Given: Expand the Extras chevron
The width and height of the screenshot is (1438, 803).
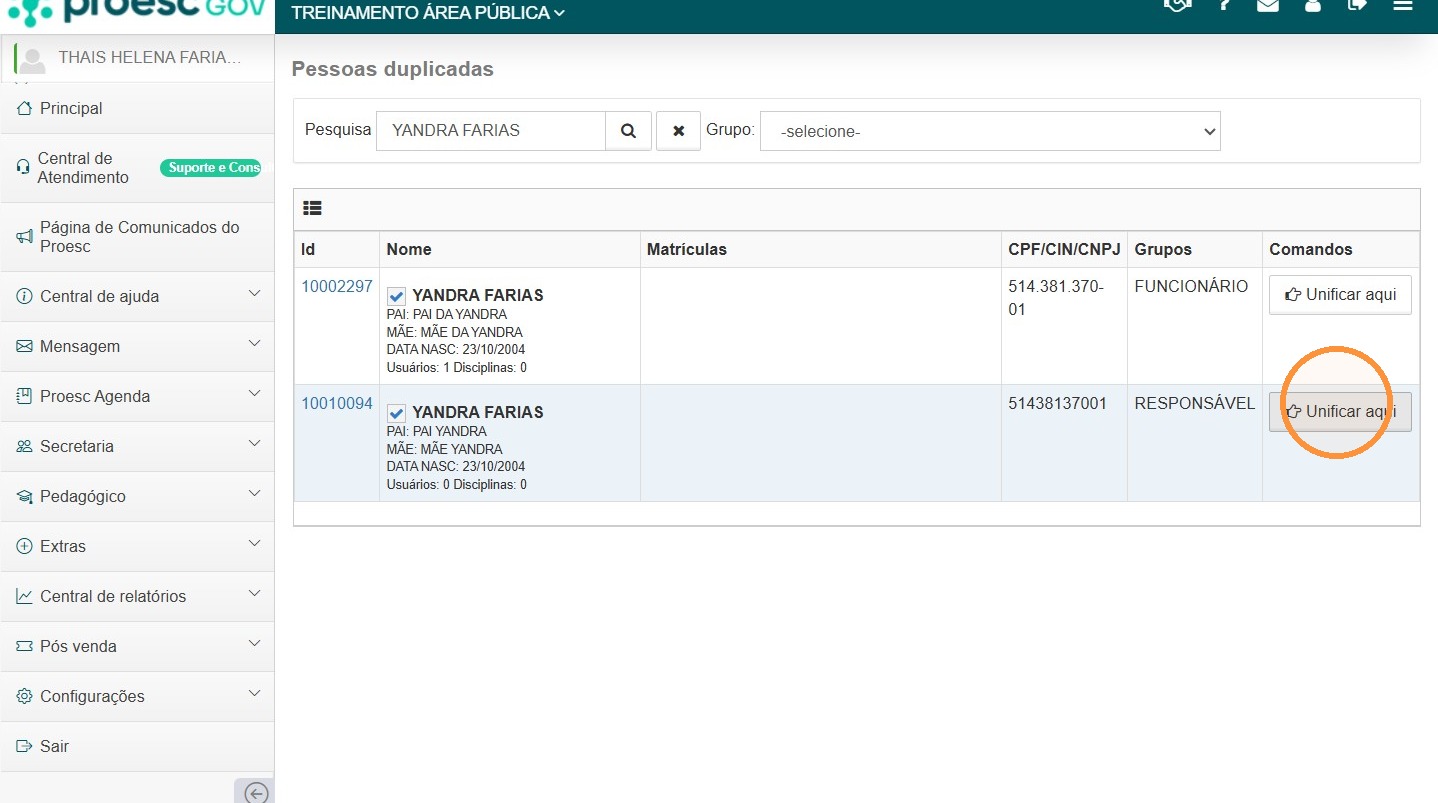Looking at the screenshot, I should pyautogui.click(x=254, y=544).
